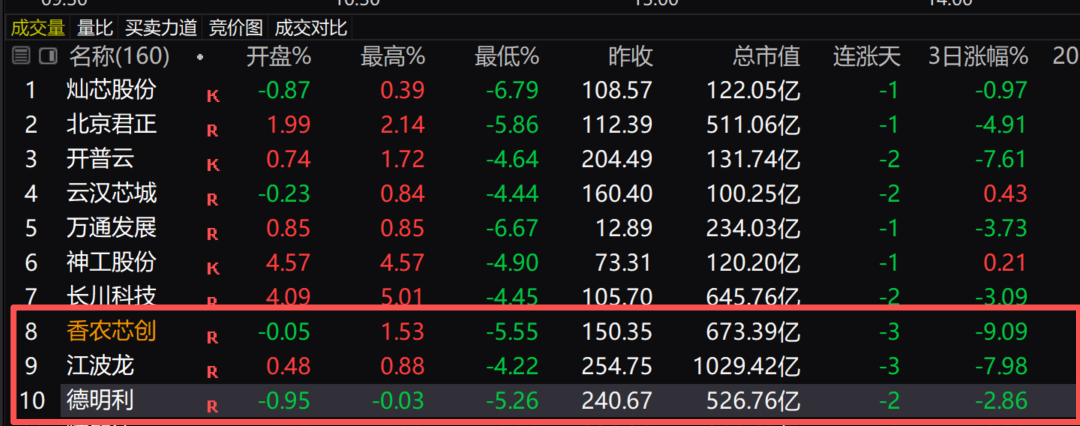Switch to the 成交量 tab
This screenshot has height=426, width=1080.
pyautogui.click(x=39, y=28)
